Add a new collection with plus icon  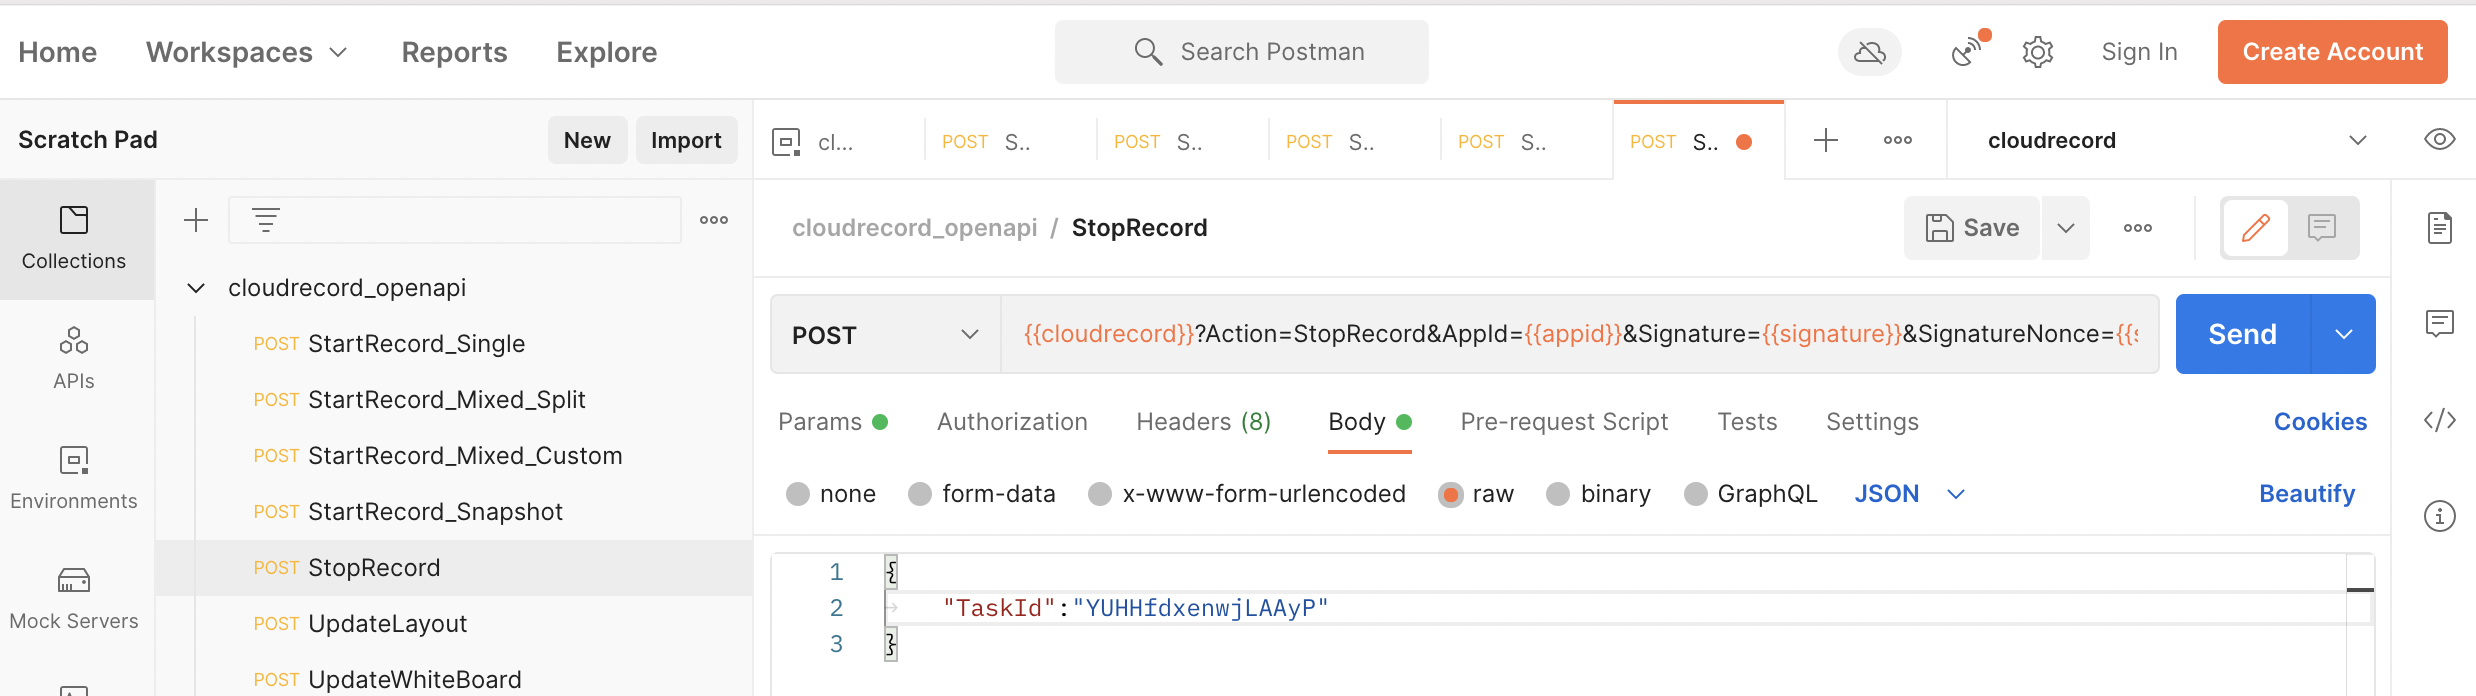click(x=196, y=220)
